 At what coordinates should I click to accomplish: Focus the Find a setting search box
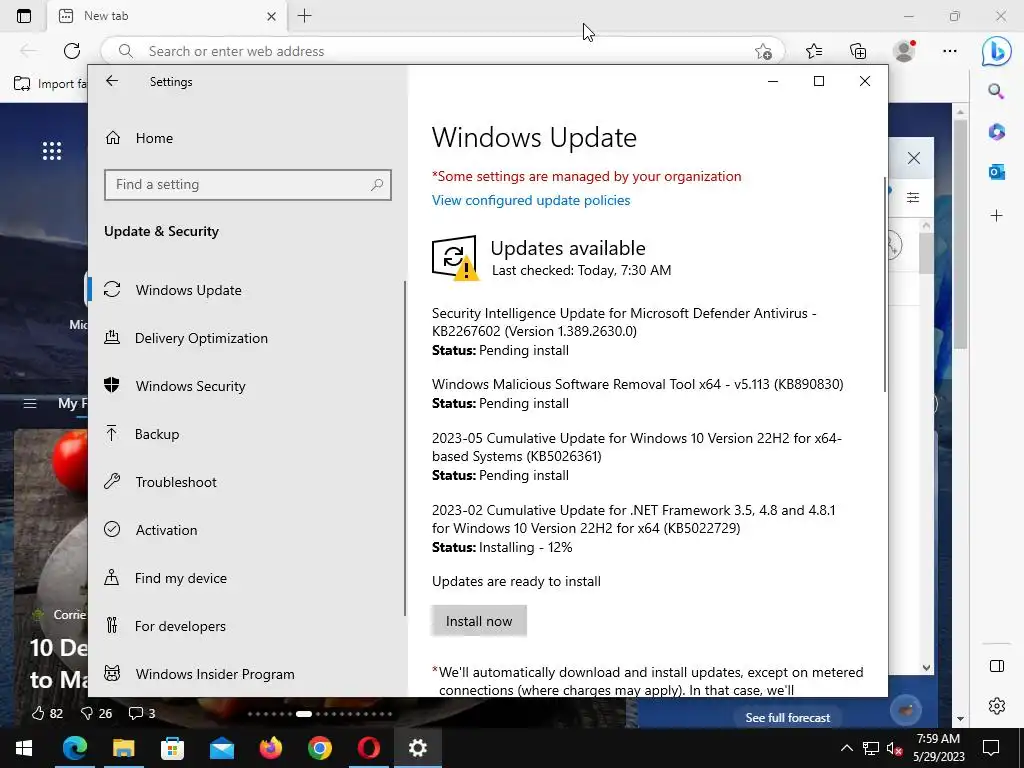pyautogui.click(x=248, y=185)
